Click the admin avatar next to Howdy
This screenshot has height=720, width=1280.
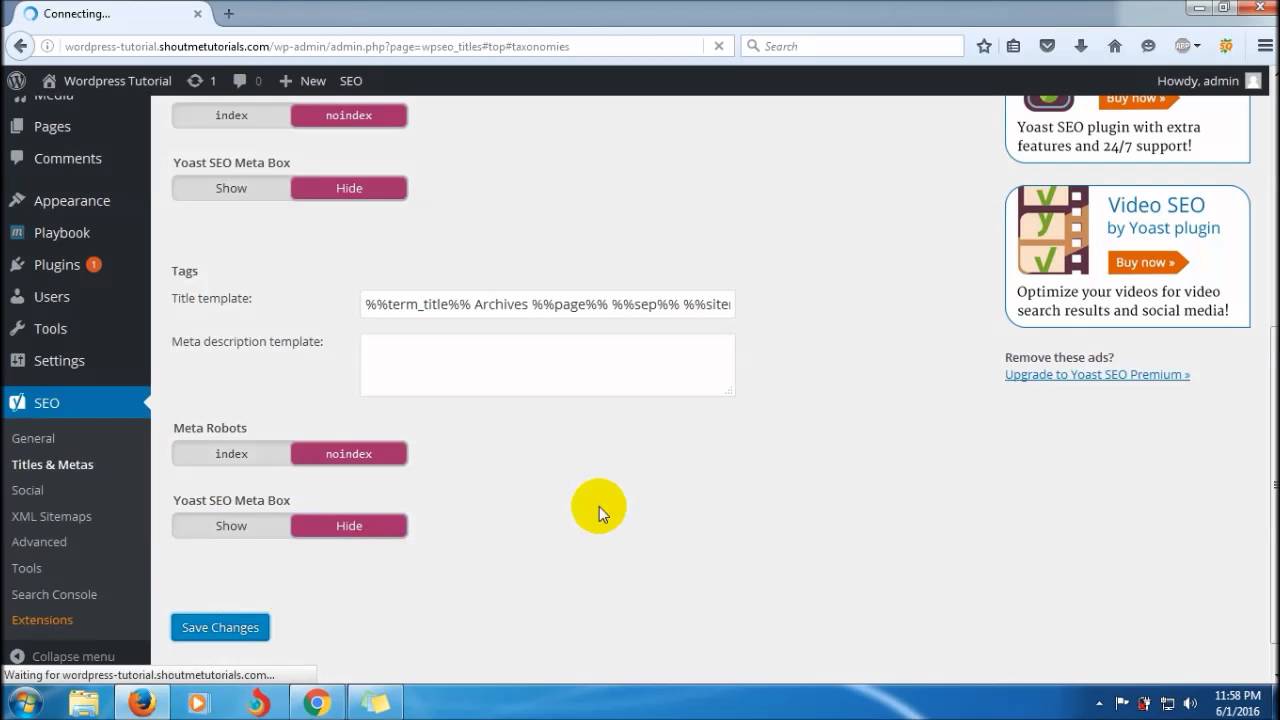(1254, 81)
